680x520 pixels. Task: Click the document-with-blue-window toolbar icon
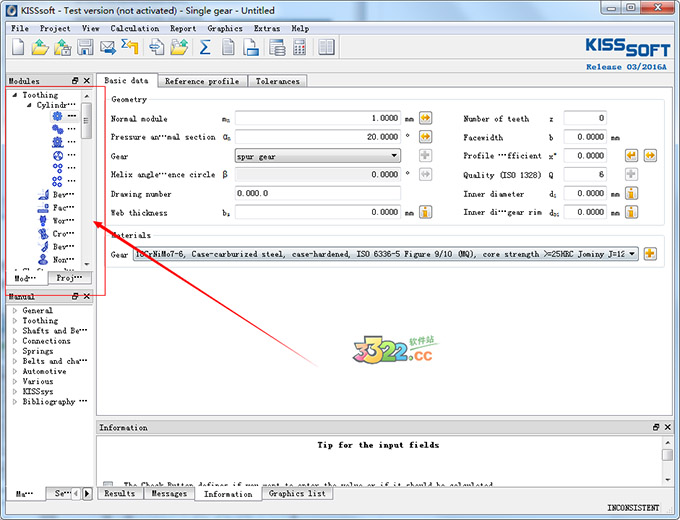tap(251, 47)
